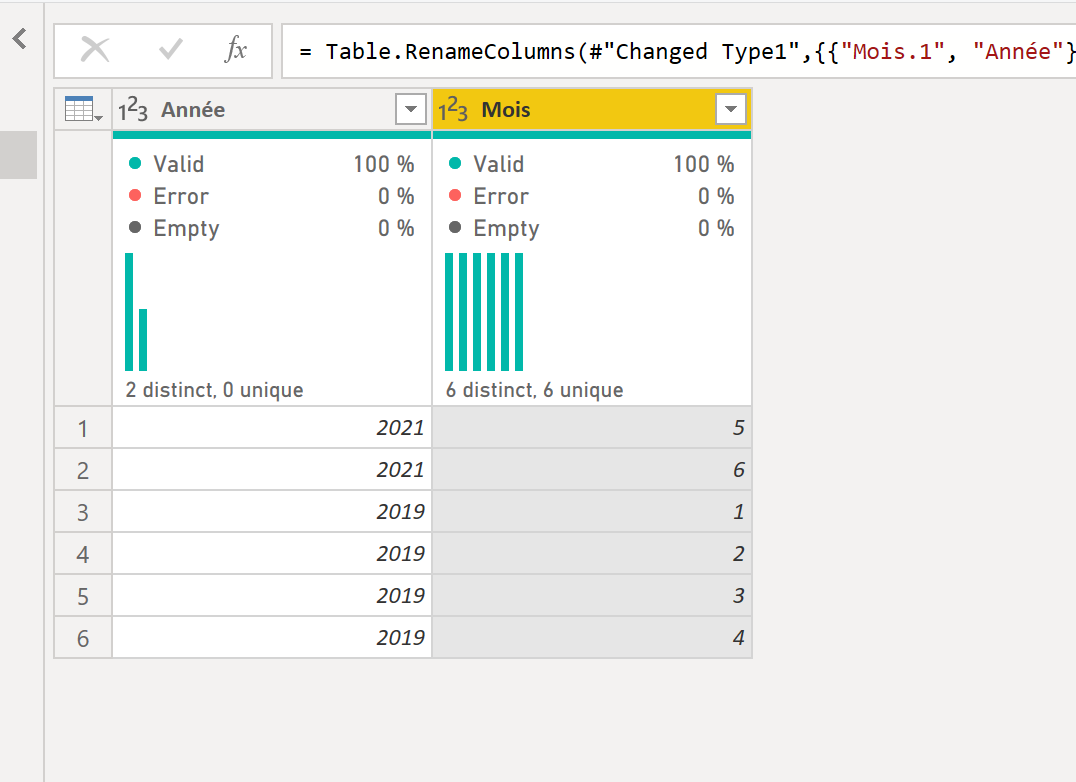Select row number 4

83,554
